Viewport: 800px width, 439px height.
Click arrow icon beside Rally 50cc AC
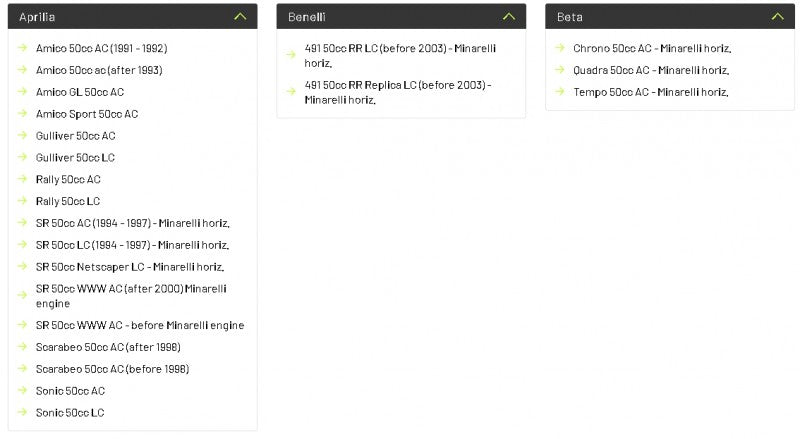tap(22, 179)
